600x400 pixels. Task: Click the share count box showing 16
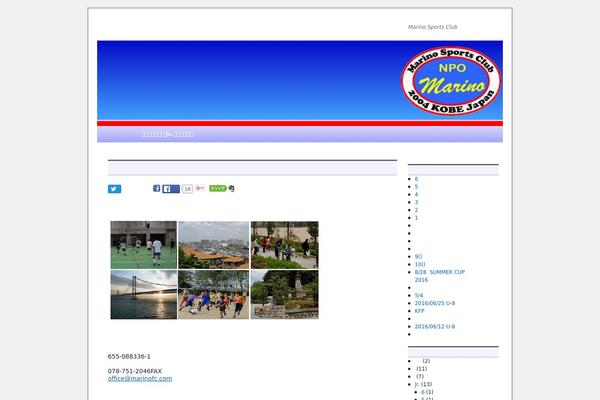coord(187,189)
